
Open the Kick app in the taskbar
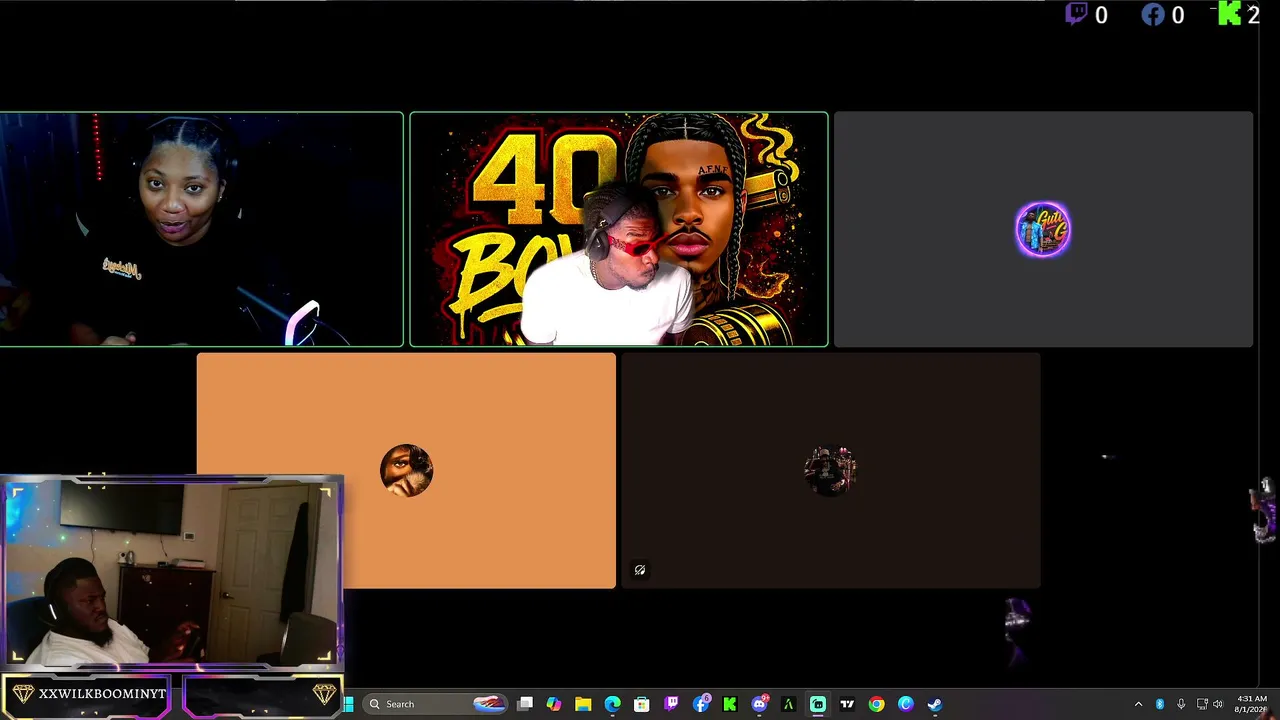(x=730, y=704)
